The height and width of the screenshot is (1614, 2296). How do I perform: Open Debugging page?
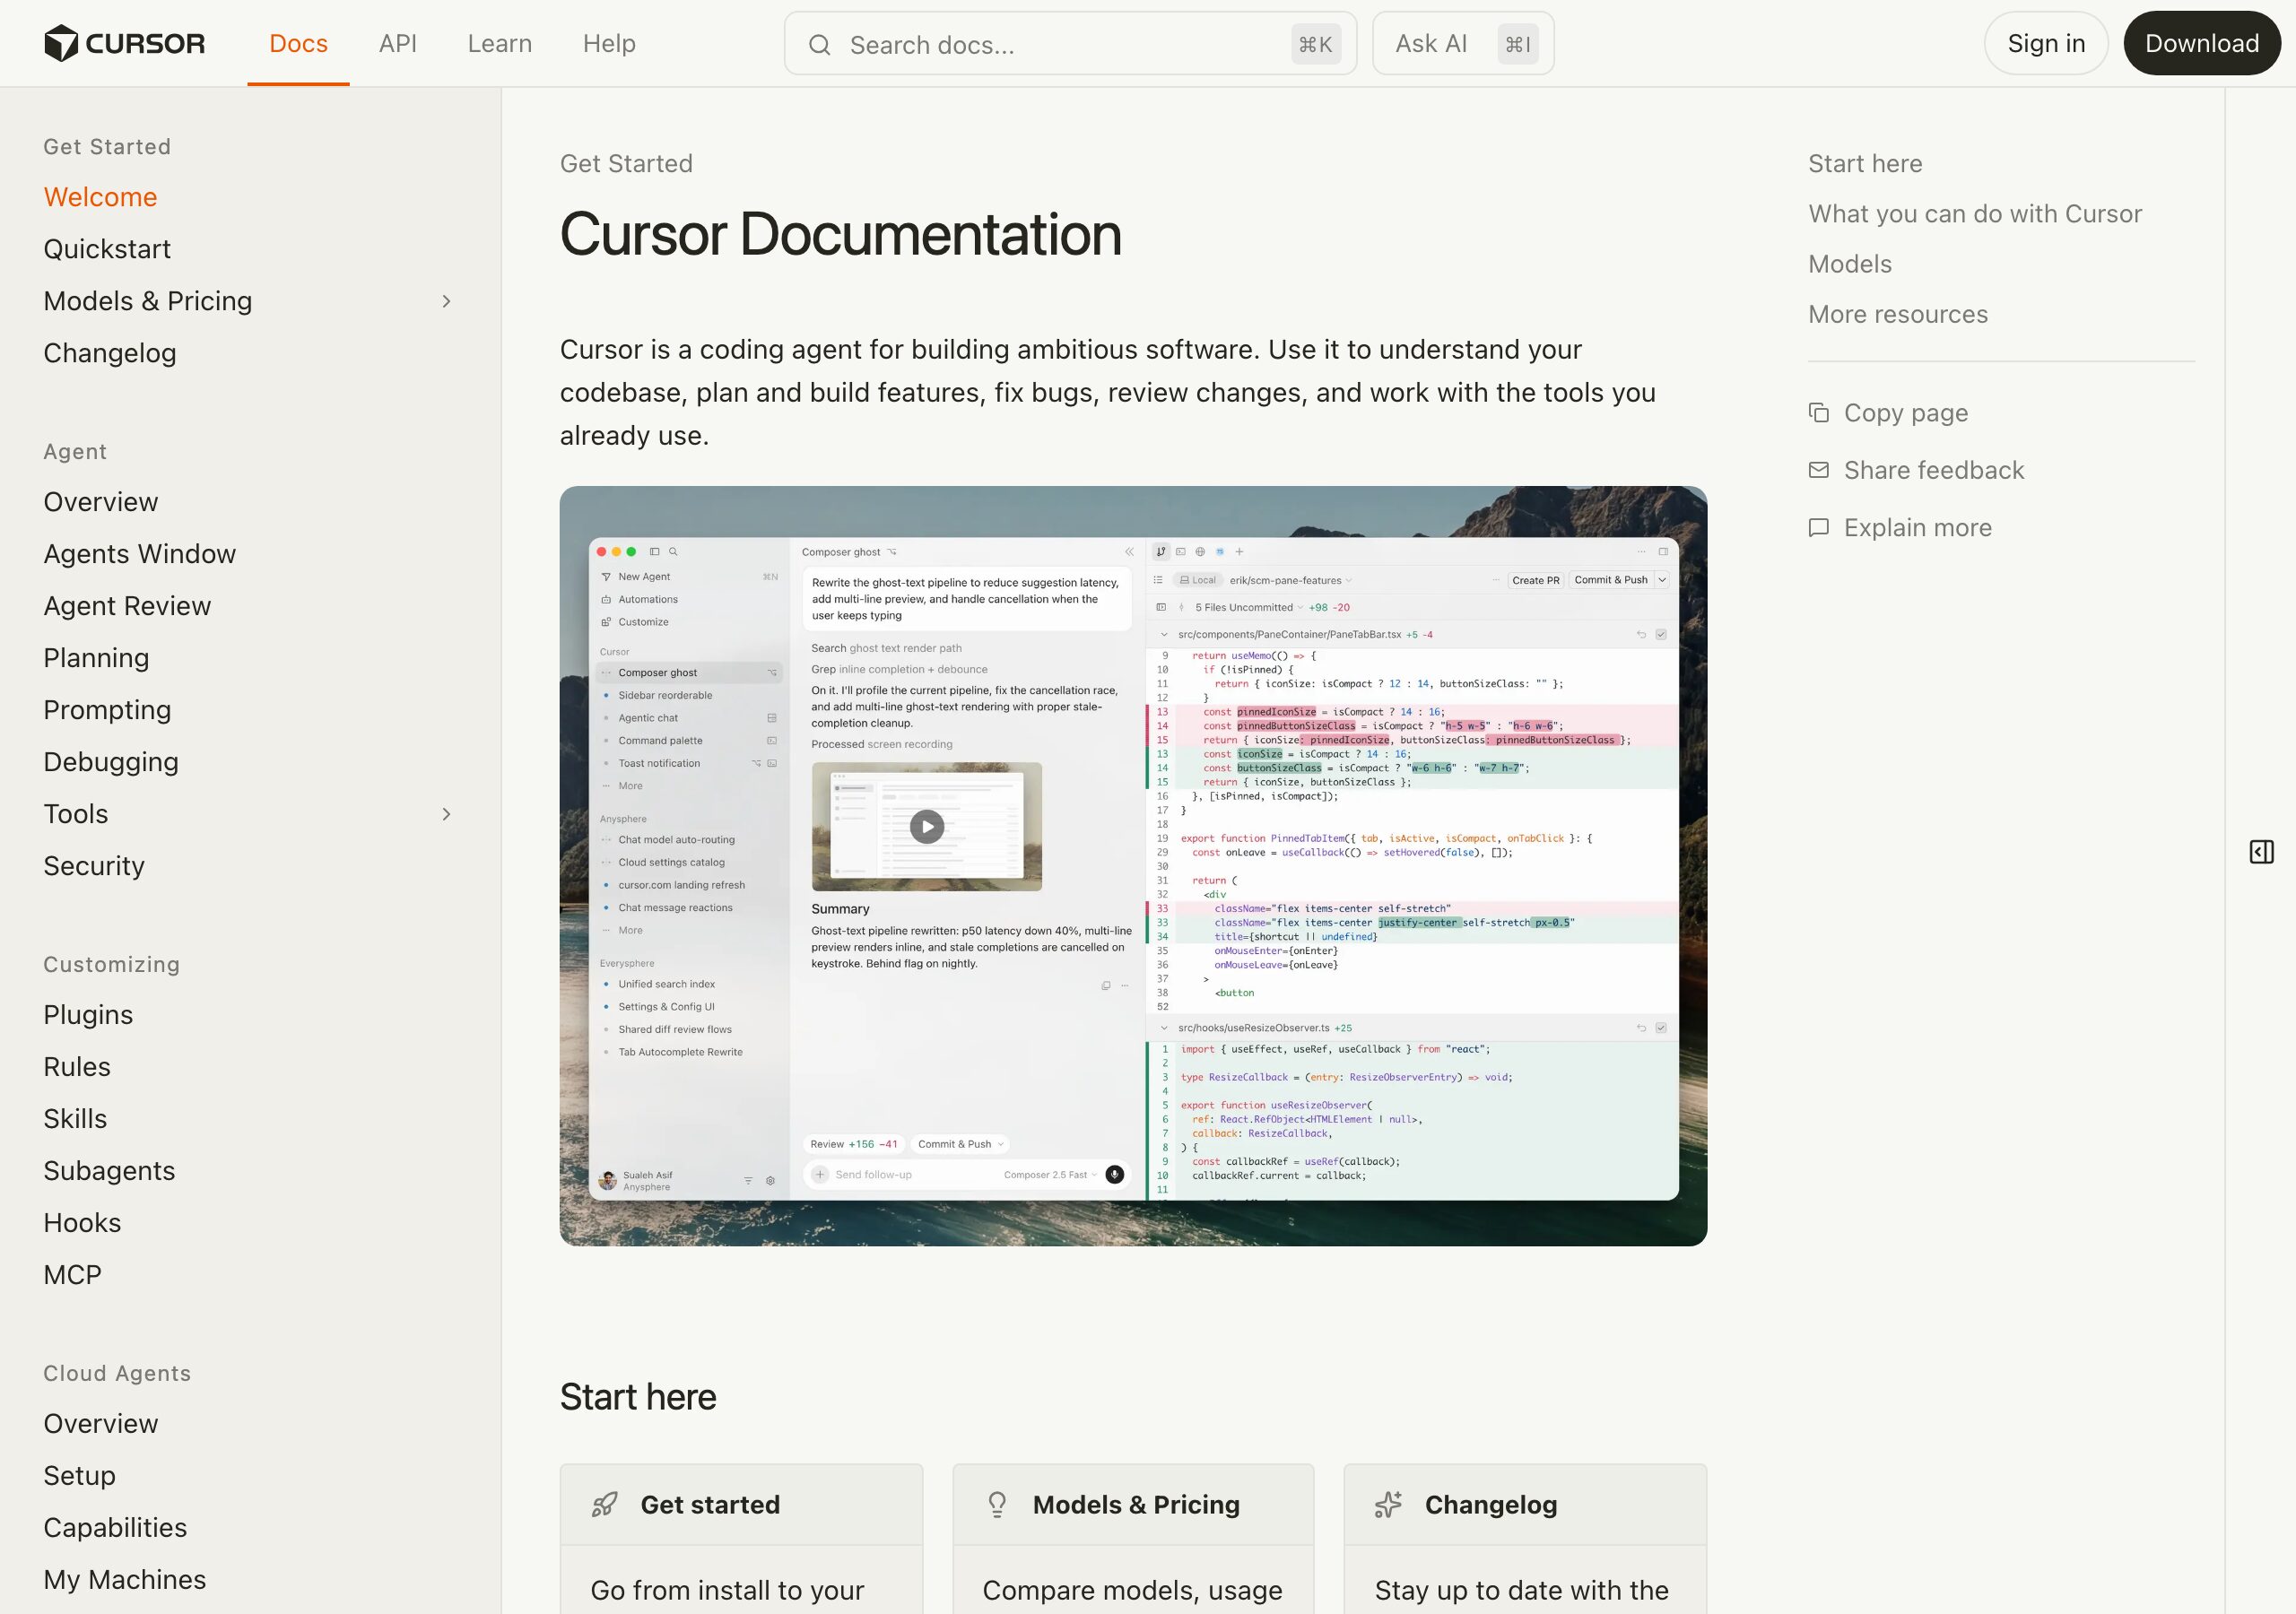coord(111,763)
